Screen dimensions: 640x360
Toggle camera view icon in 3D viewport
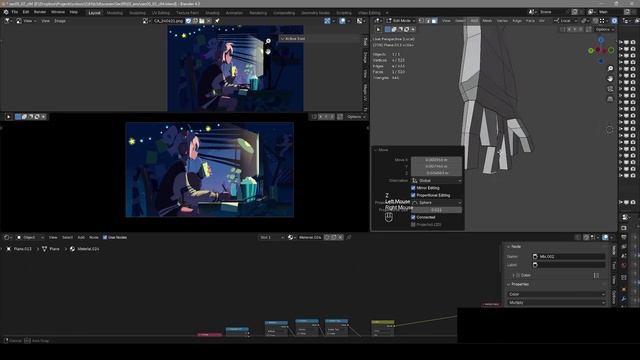pyautogui.click(x=610, y=89)
